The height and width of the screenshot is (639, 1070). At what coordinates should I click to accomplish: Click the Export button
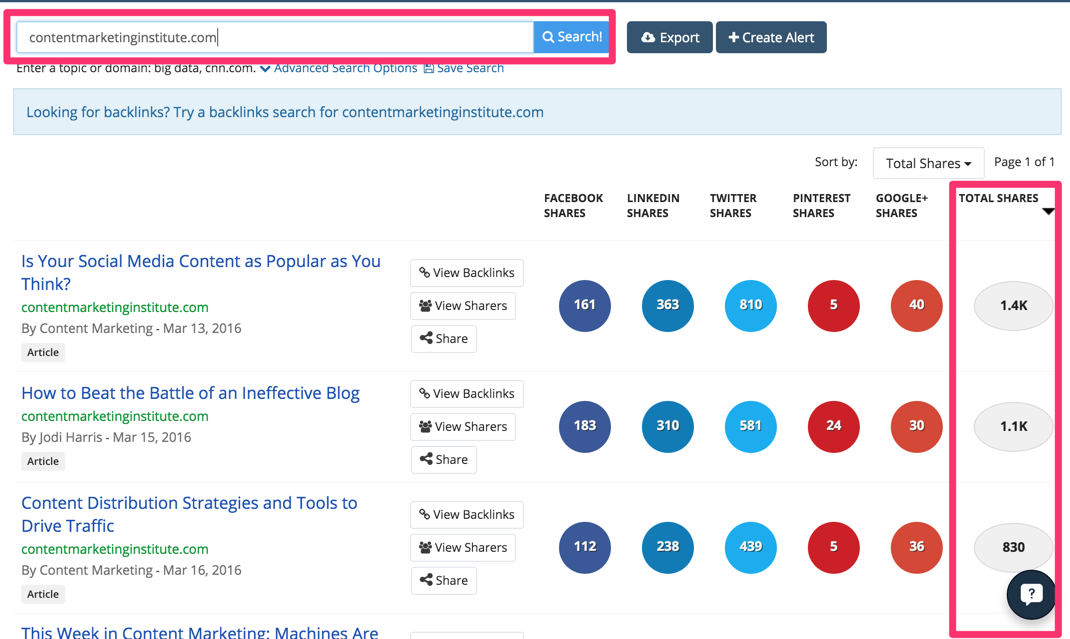(669, 37)
